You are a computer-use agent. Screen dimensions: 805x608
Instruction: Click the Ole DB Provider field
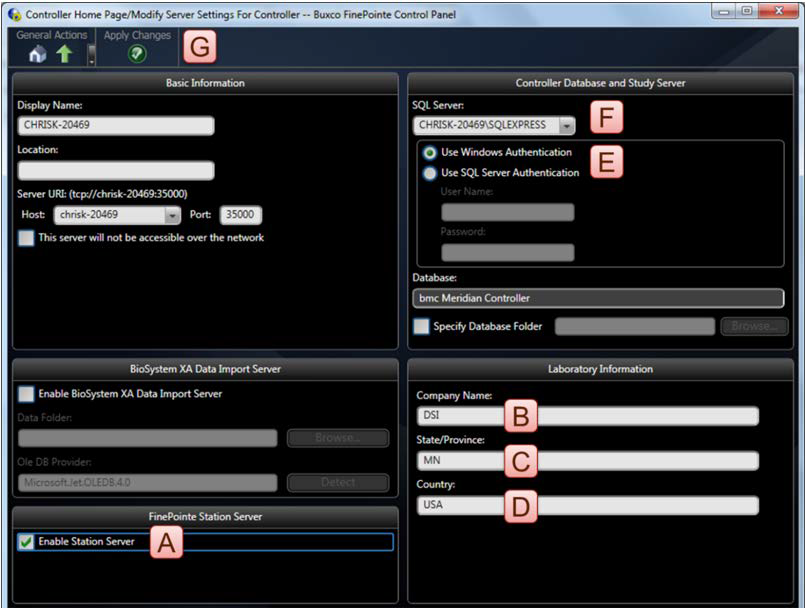click(148, 483)
